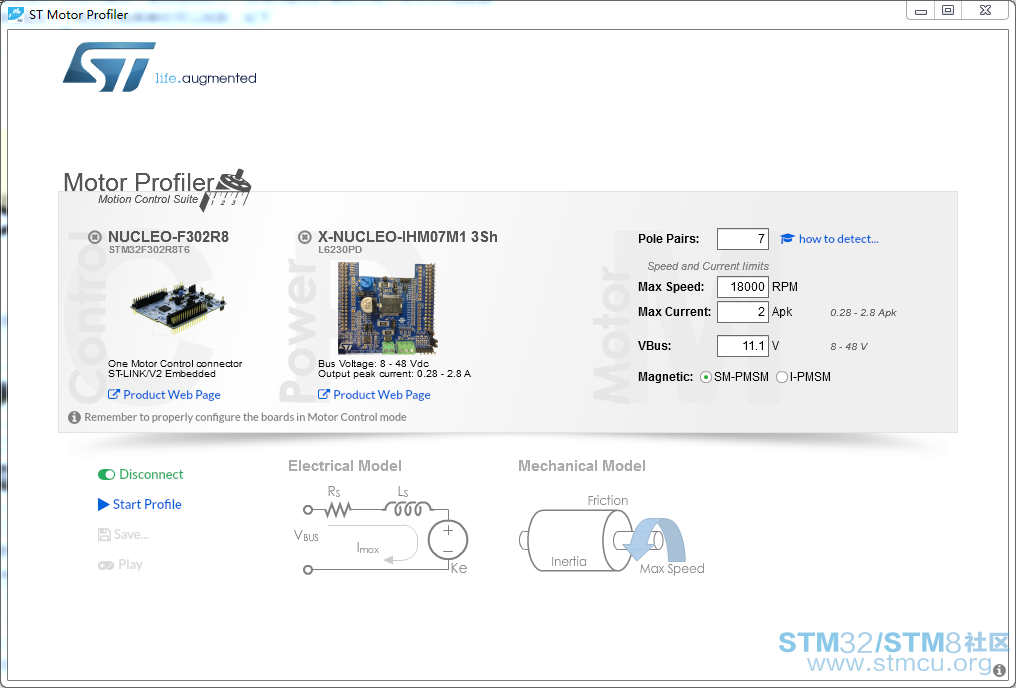
Task: Click the ST life.augmented logo
Action: click(159, 67)
